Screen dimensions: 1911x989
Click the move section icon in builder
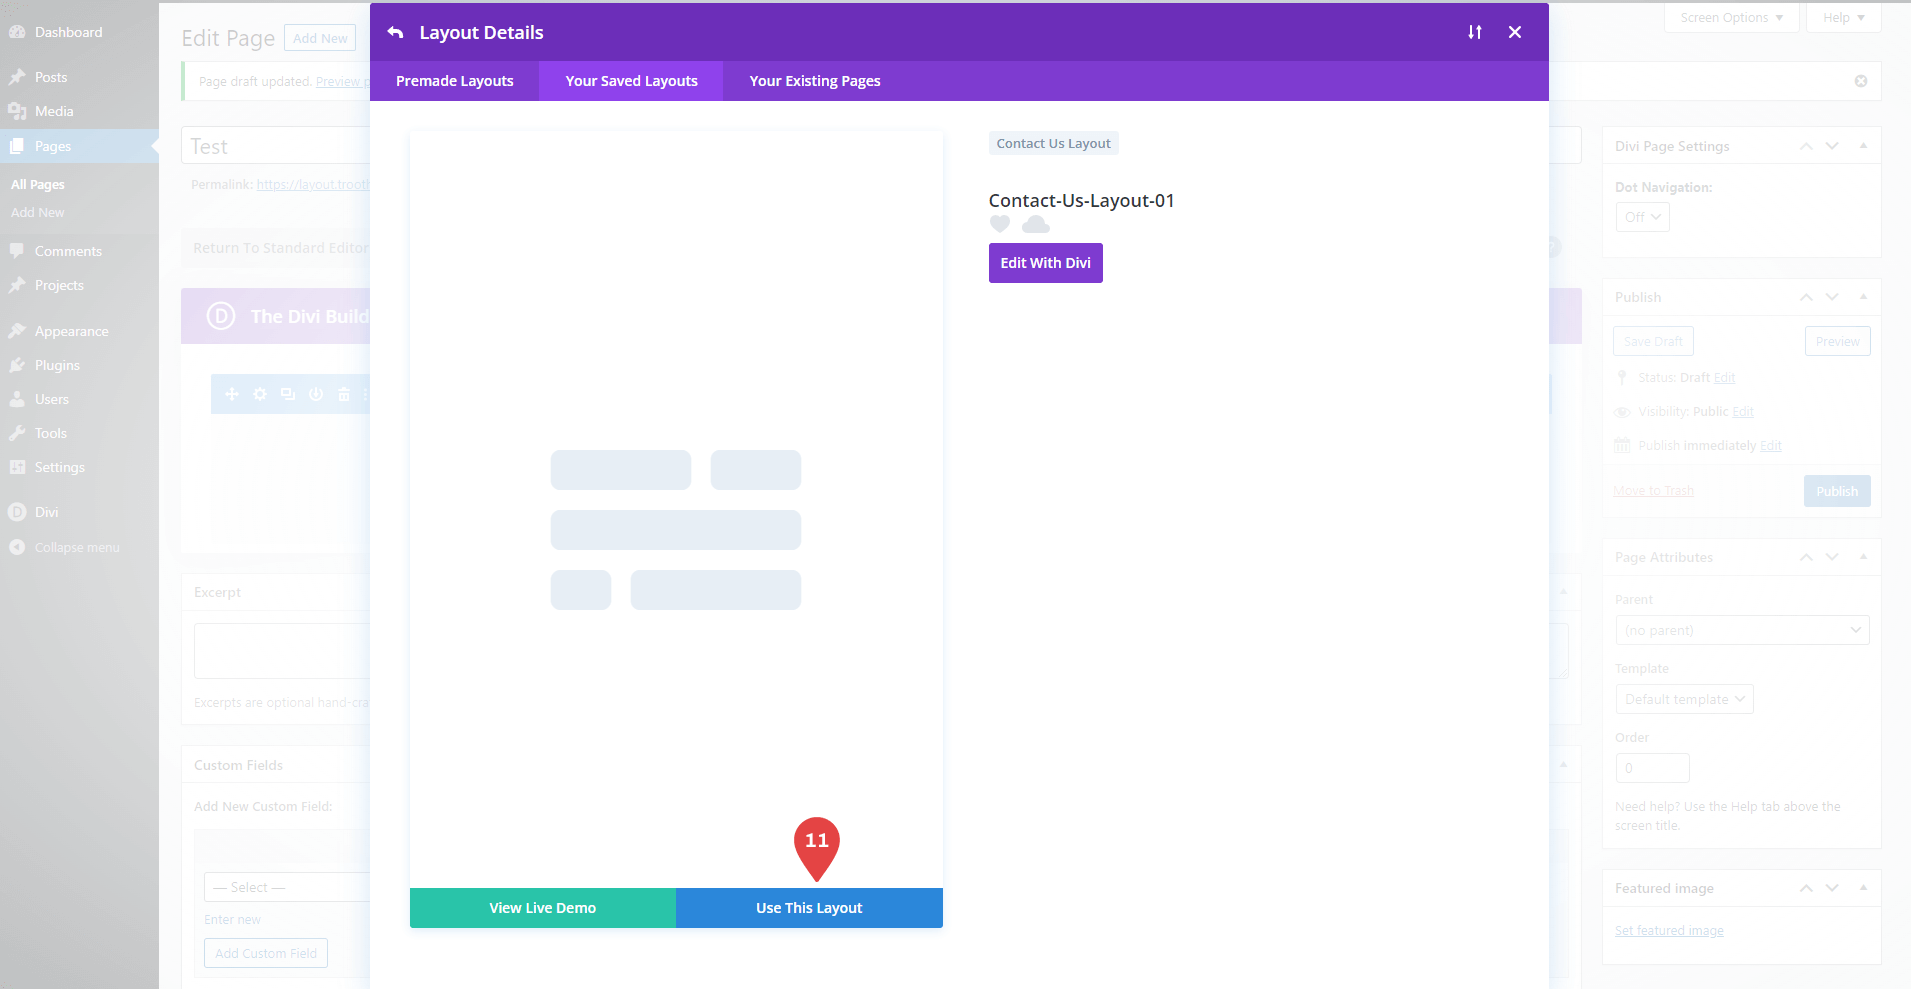[232, 394]
